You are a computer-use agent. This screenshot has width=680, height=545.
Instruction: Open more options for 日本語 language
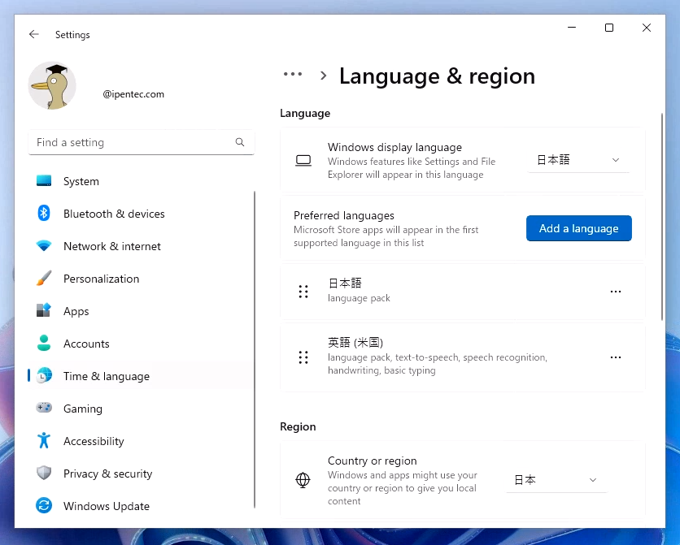[x=615, y=291]
